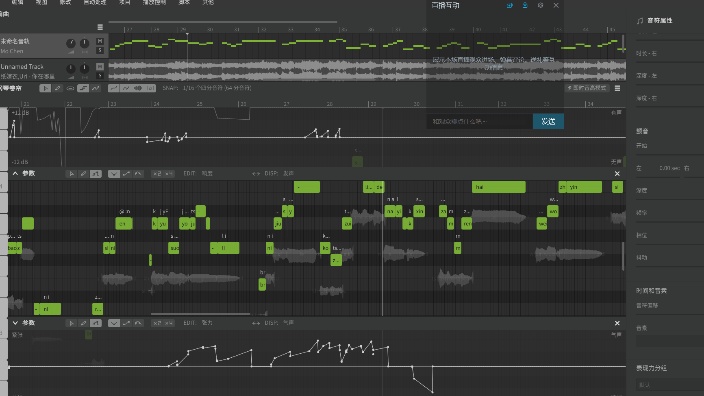Select the pencil tool in piano roll toolbar
Image resolution: width=704 pixels, height=396 pixels.
(x=57, y=88)
